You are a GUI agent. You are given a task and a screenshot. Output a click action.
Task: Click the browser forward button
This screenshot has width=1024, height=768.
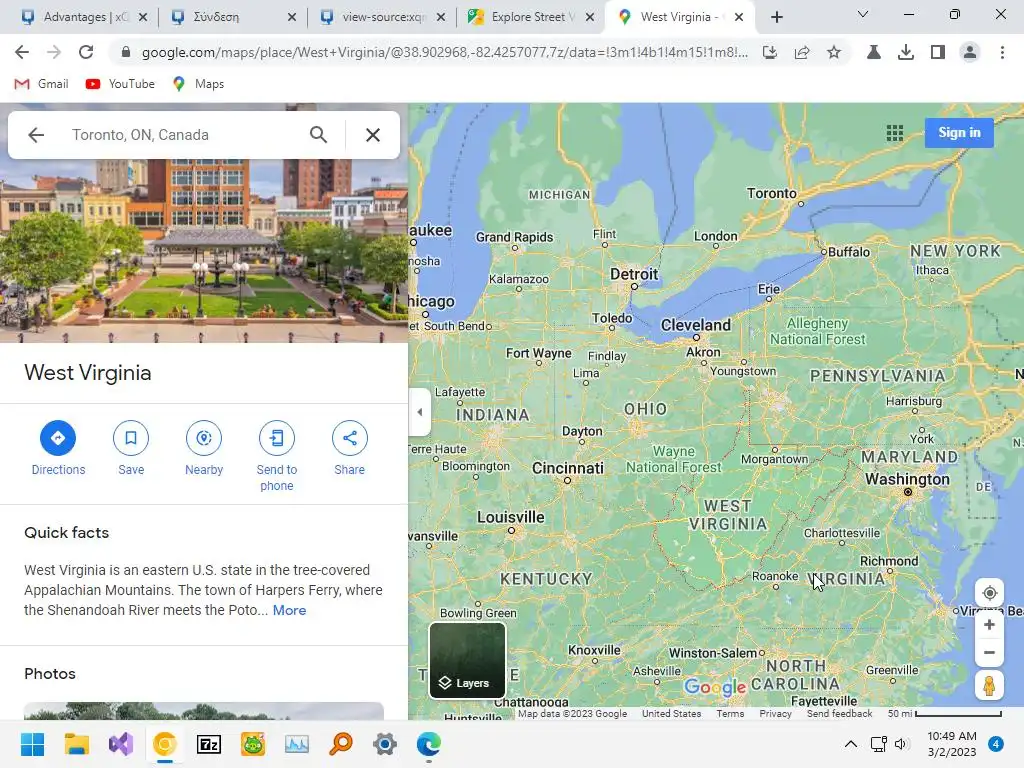pos(54,52)
